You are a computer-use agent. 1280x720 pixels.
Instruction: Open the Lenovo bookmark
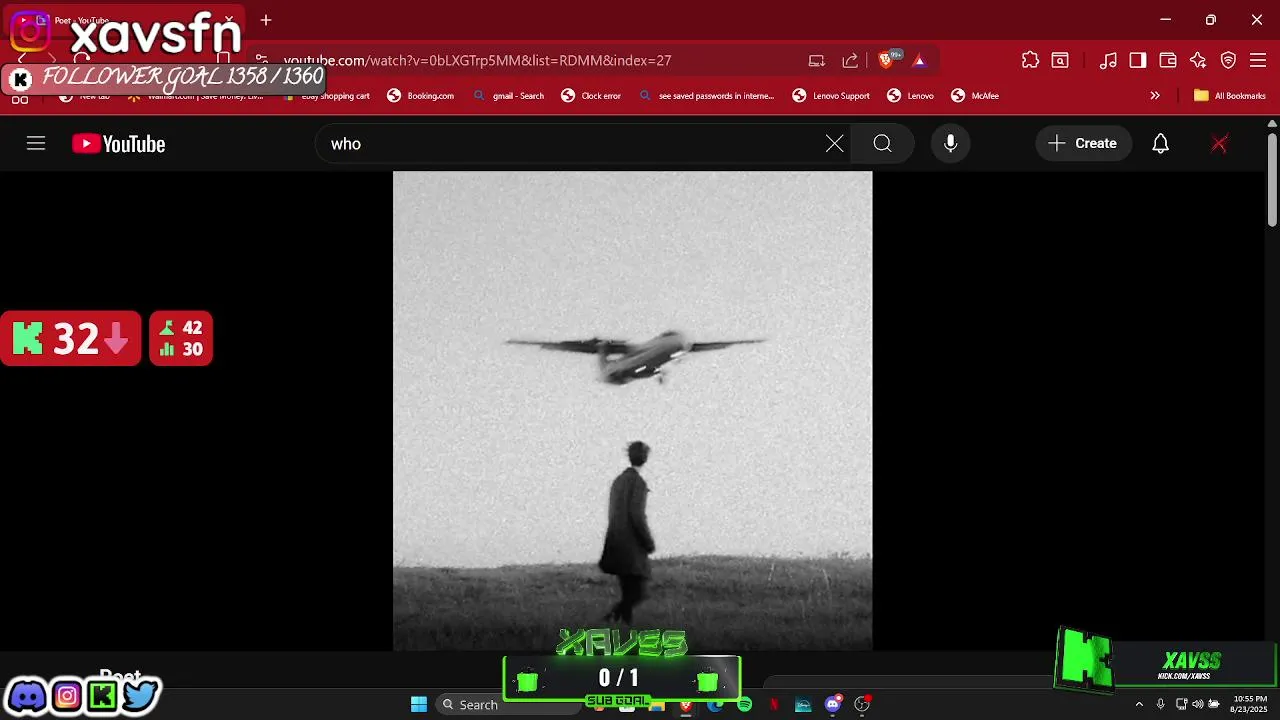911,96
